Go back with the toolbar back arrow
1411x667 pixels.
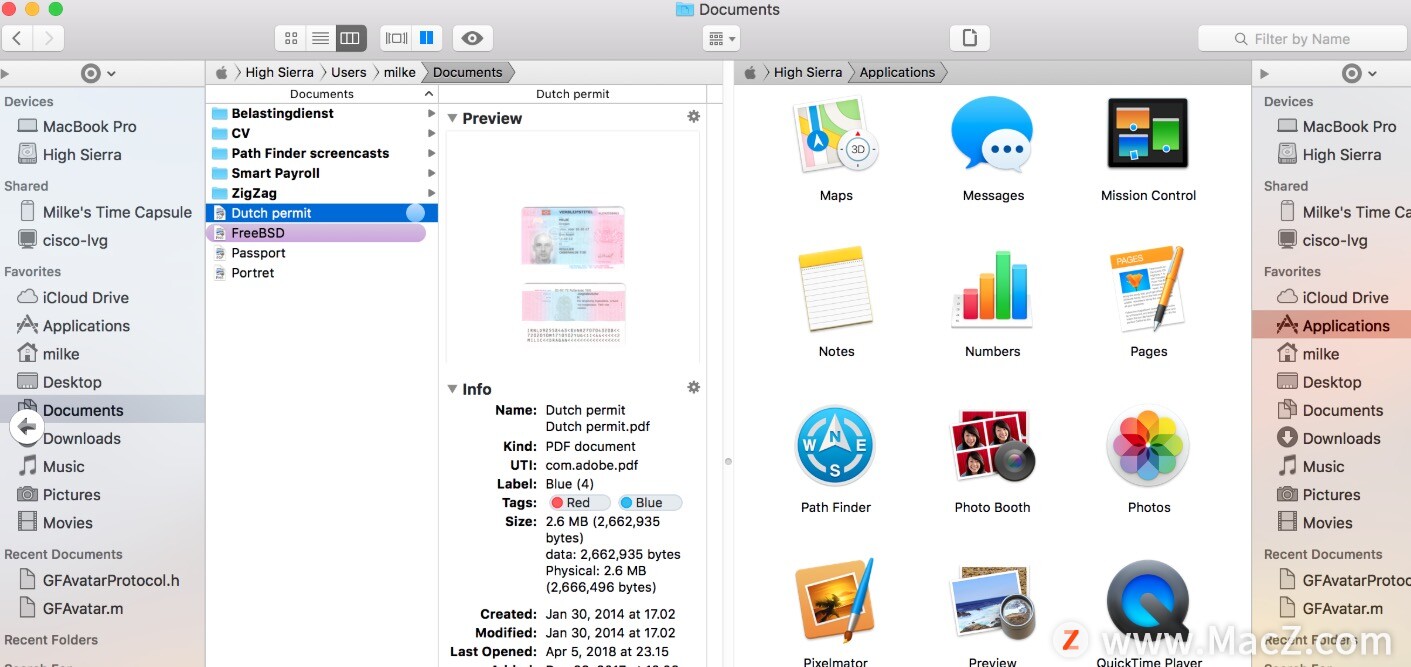coord(18,38)
